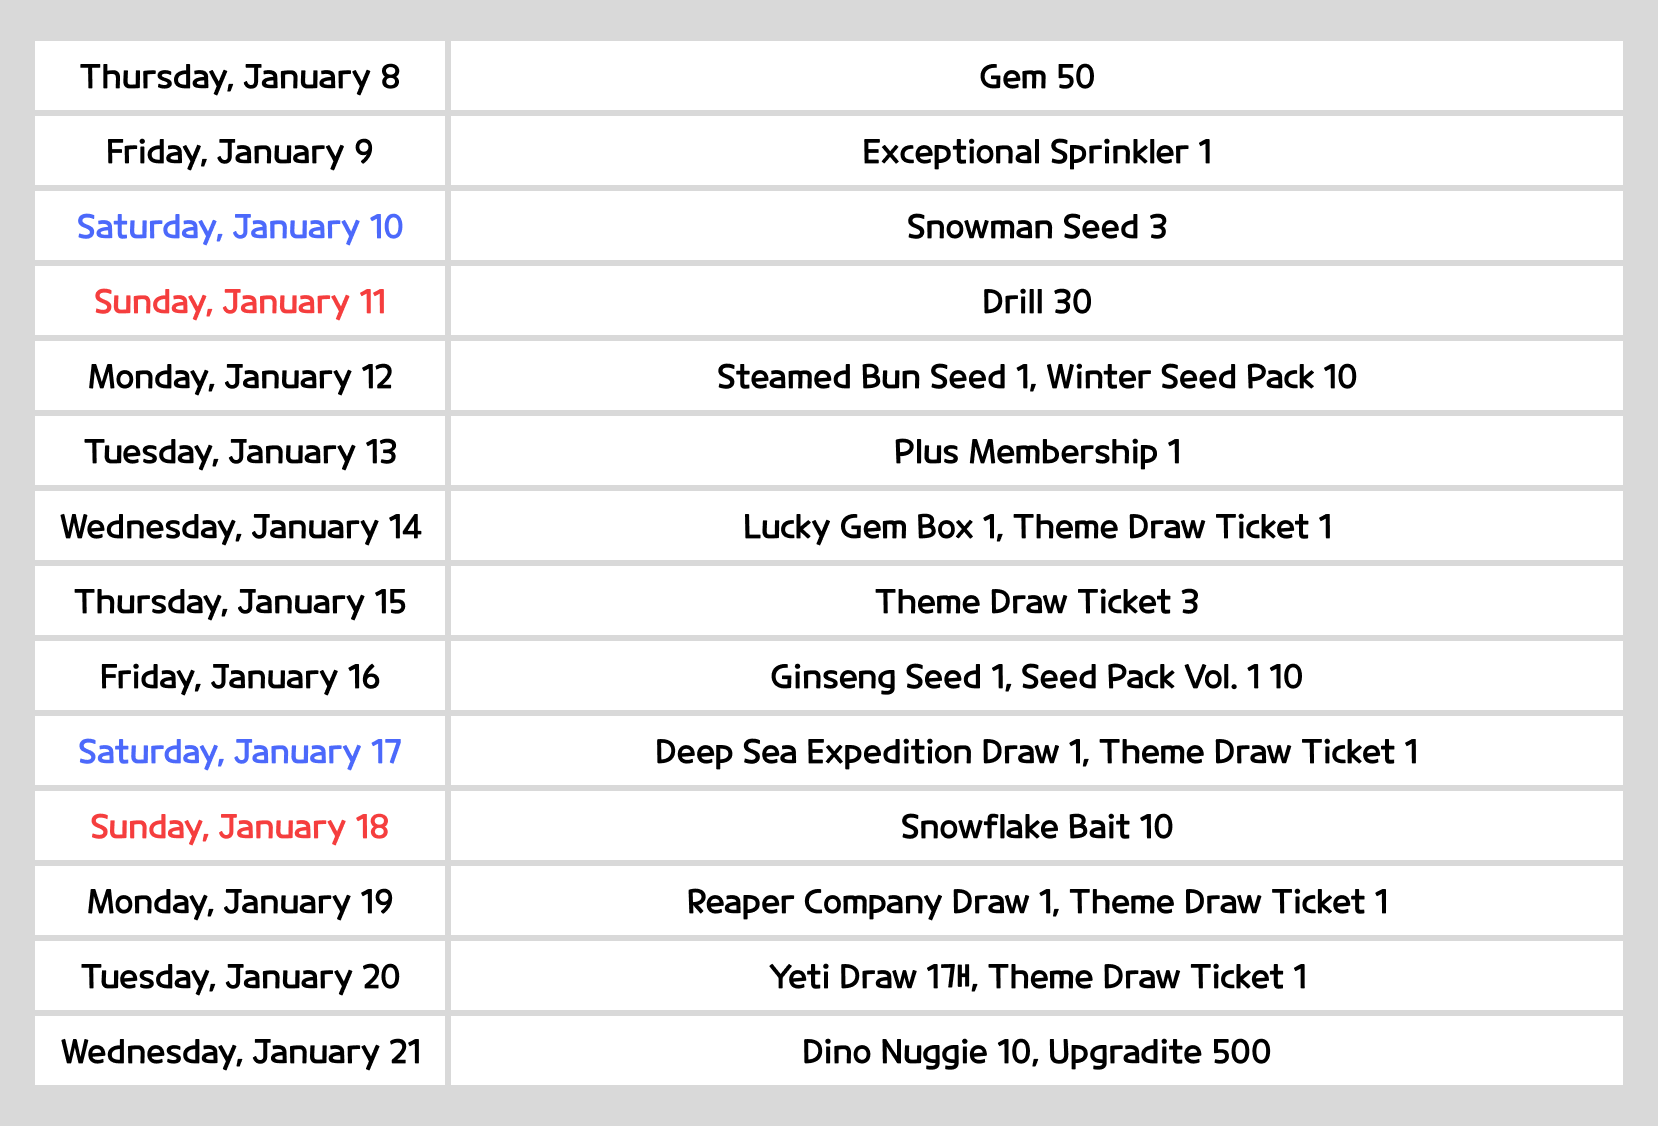Click the Friday, January 16 date cell
This screenshot has width=1658, height=1126.
(240, 677)
